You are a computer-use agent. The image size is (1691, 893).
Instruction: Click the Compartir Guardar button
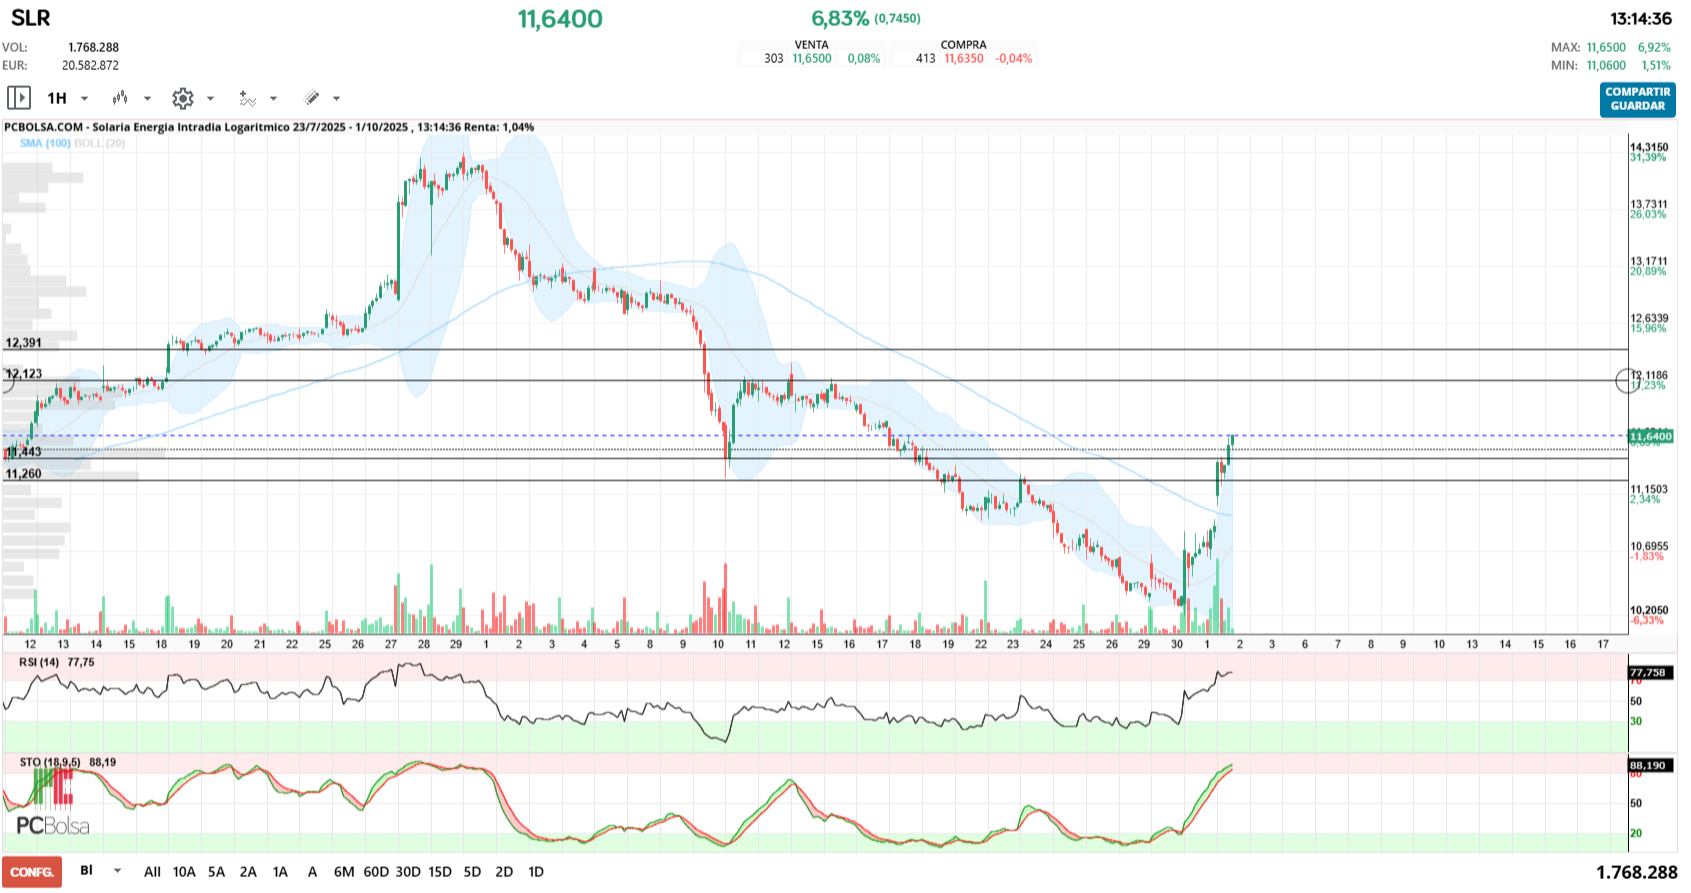tap(1637, 99)
